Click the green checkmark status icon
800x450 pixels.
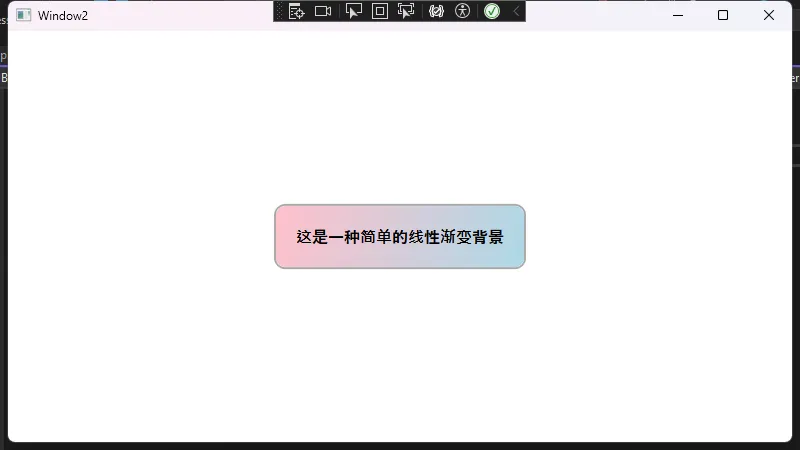point(492,11)
